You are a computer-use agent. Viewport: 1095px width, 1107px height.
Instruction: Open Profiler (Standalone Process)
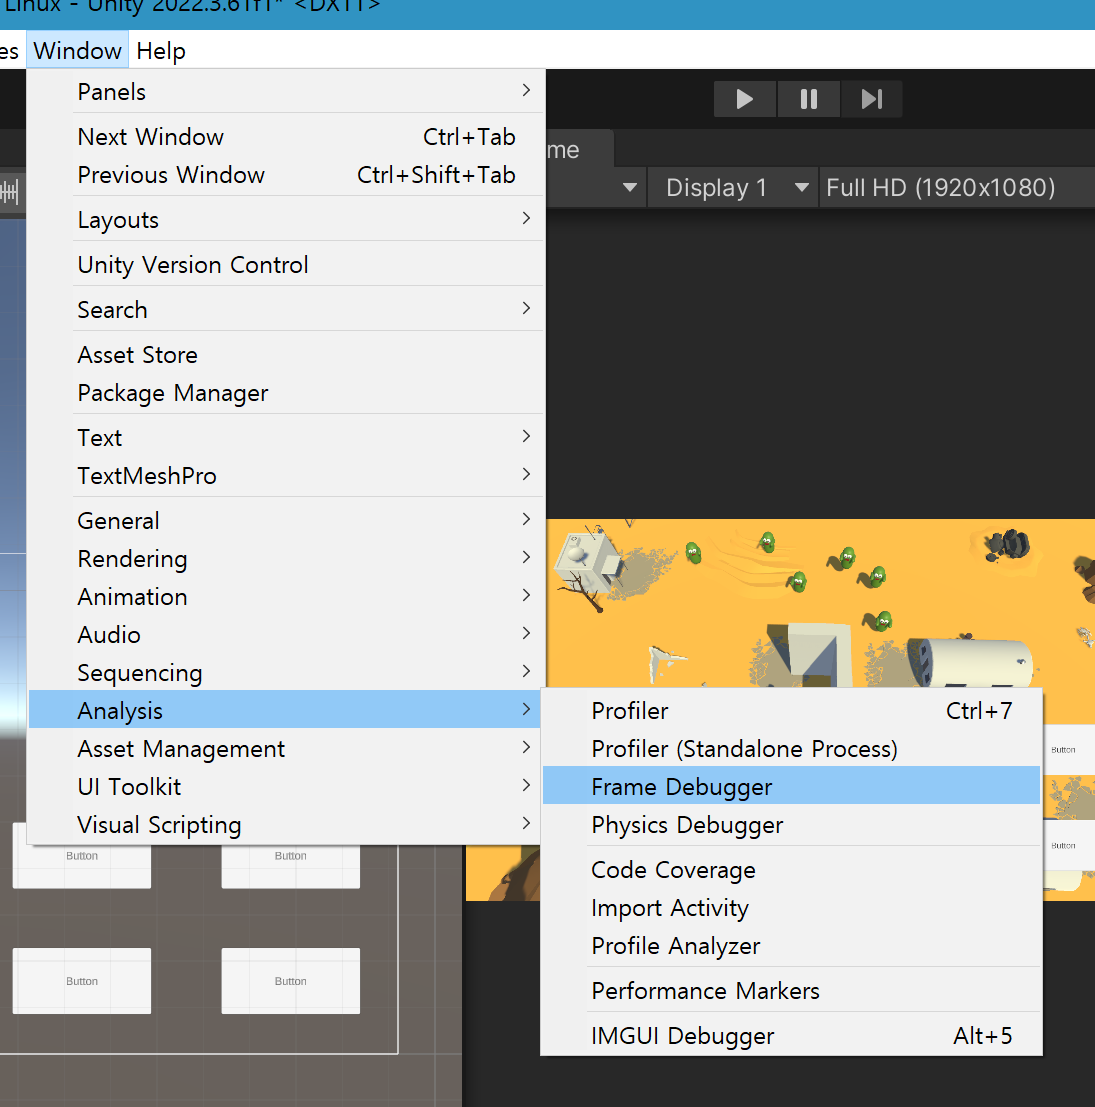point(791,749)
